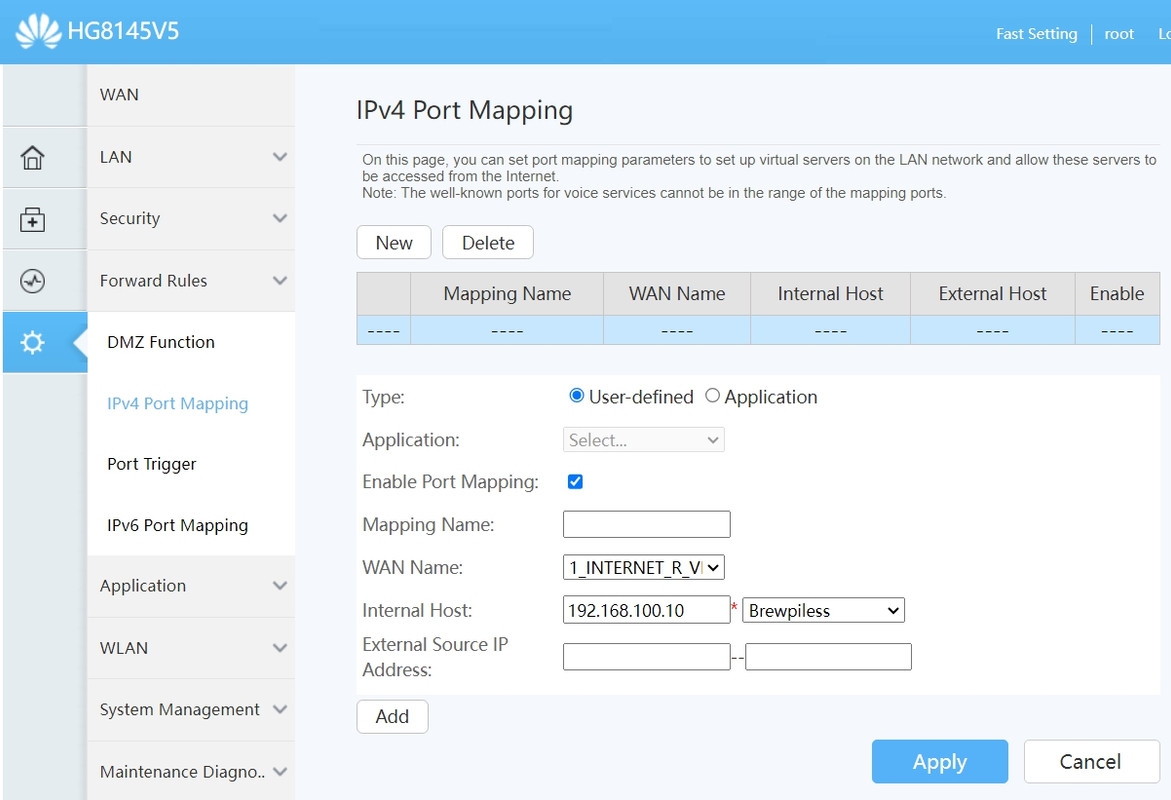Focus the External Source IP end field
This screenshot has height=800, width=1171.
[x=828, y=657]
